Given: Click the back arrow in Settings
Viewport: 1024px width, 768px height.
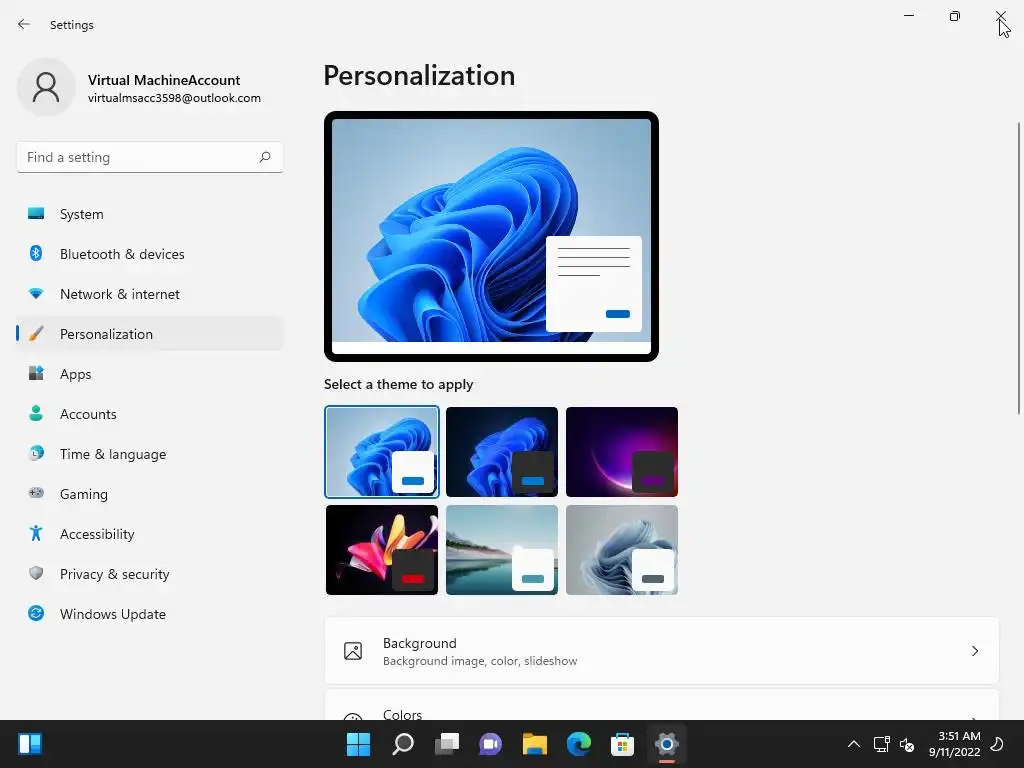Looking at the screenshot, I should [x=24, y=24].
